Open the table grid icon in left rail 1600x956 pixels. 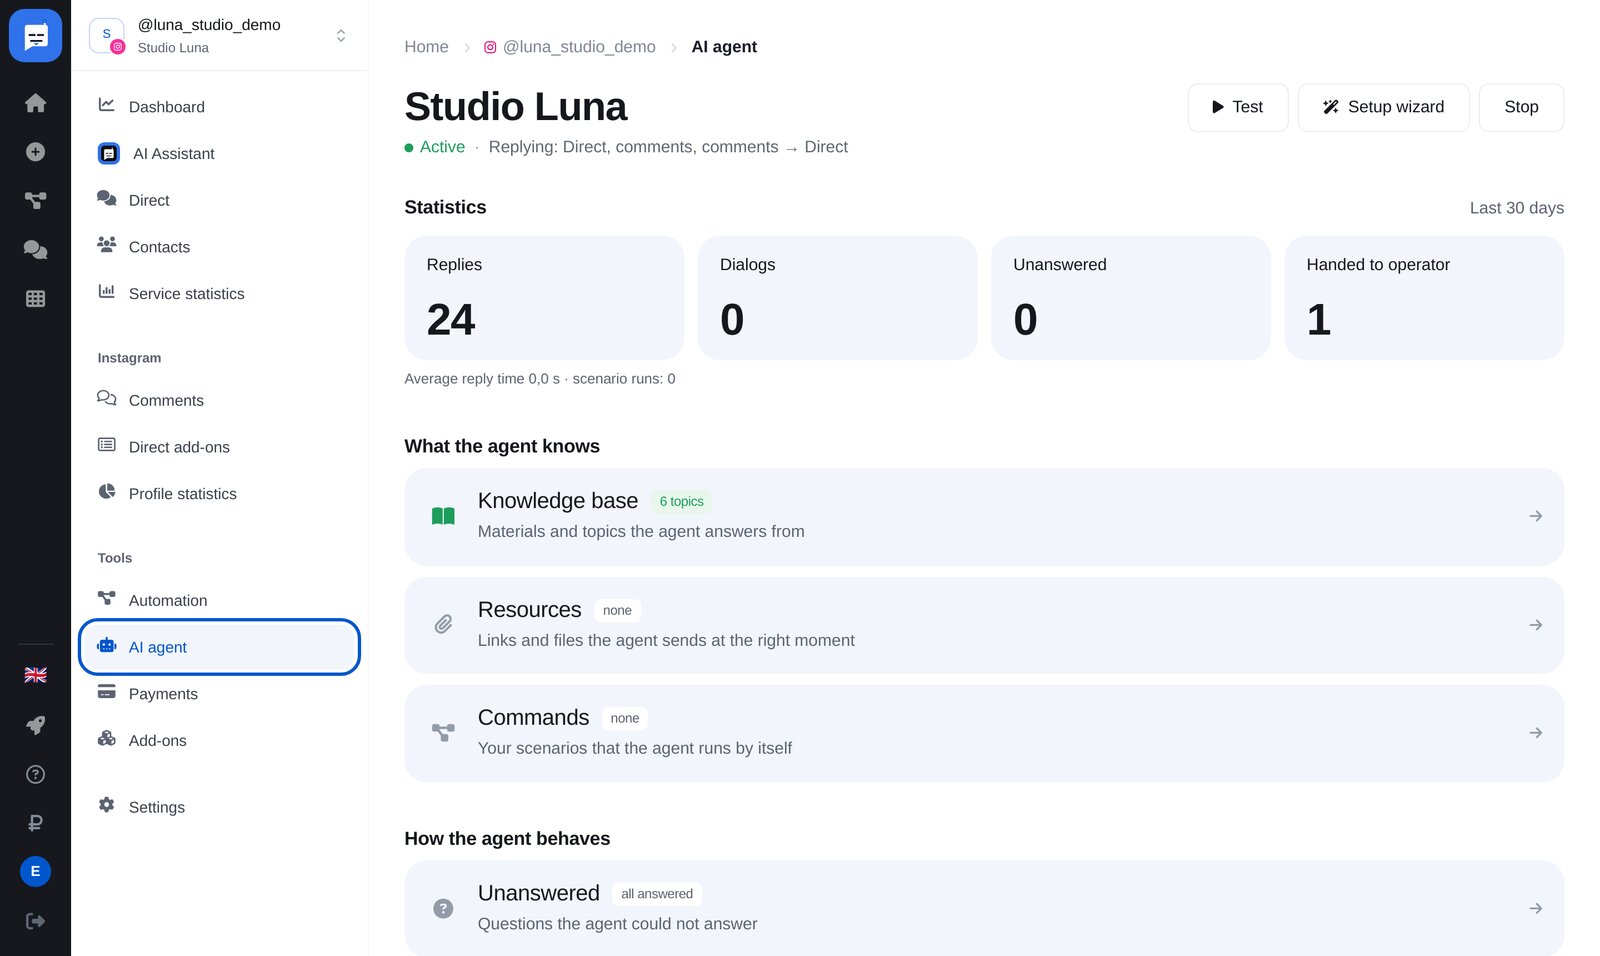click(35, 298)
